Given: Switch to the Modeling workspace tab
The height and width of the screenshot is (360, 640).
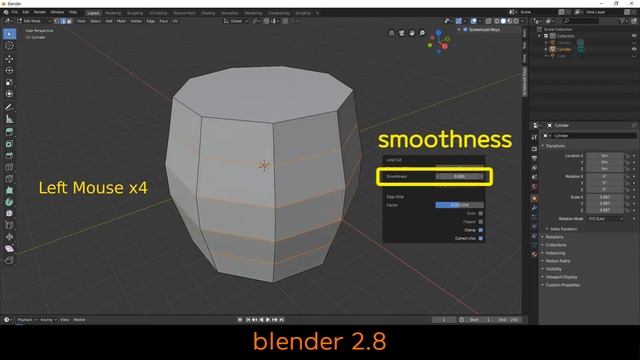Looking at the screenshot, I should 113,13.
